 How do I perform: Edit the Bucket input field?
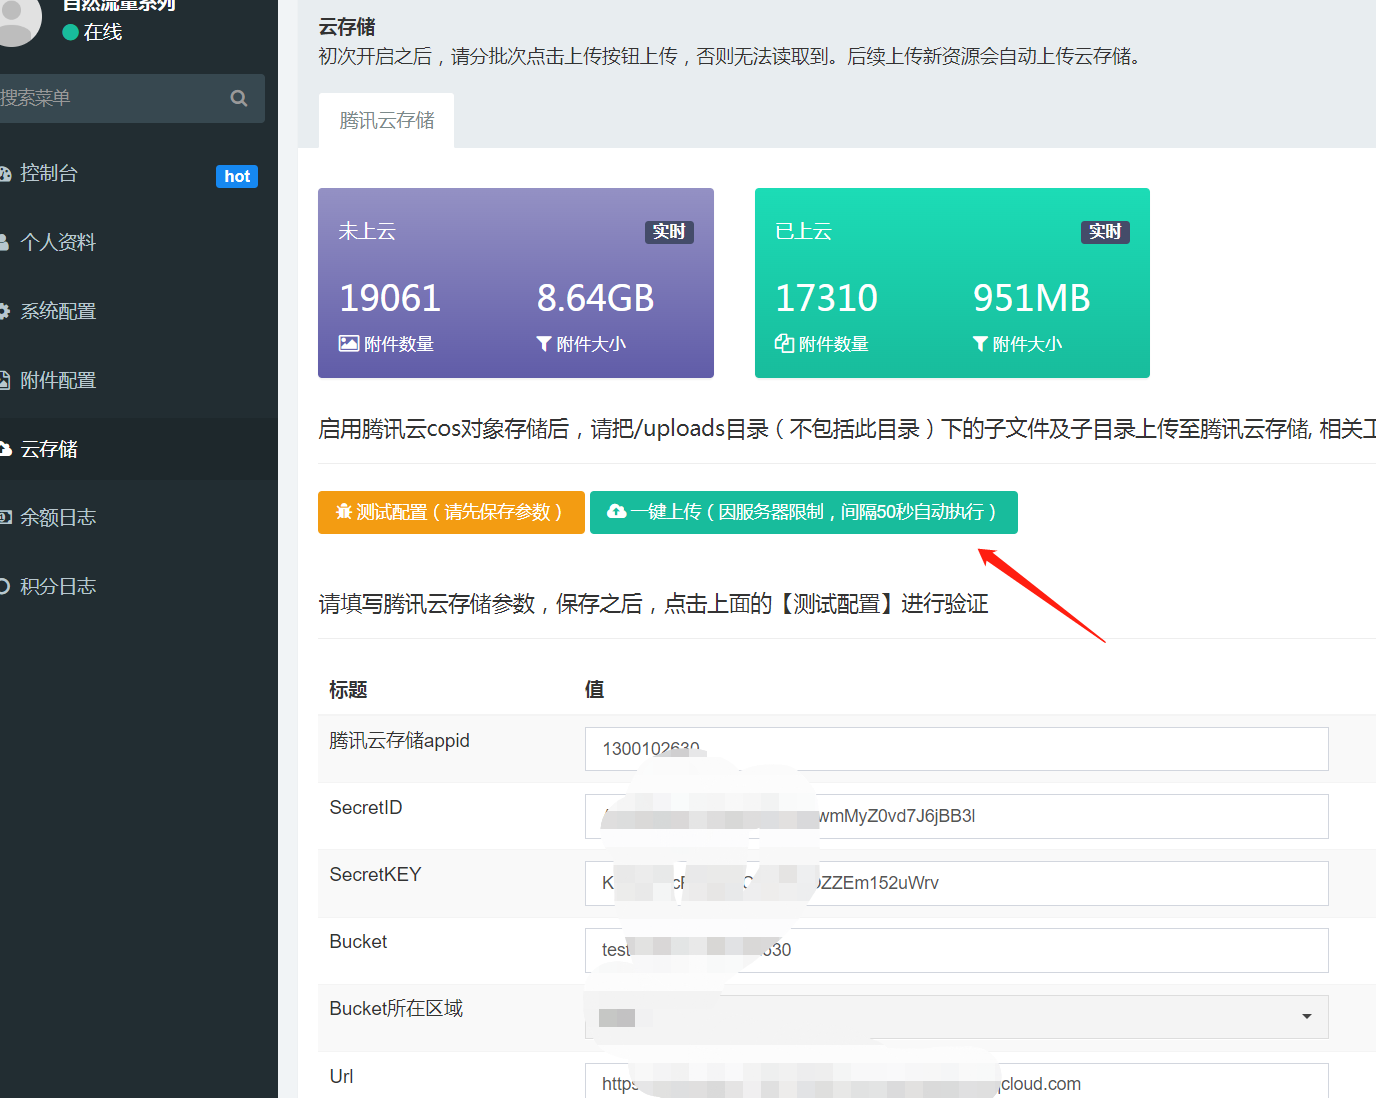click(x=956, y=950)
